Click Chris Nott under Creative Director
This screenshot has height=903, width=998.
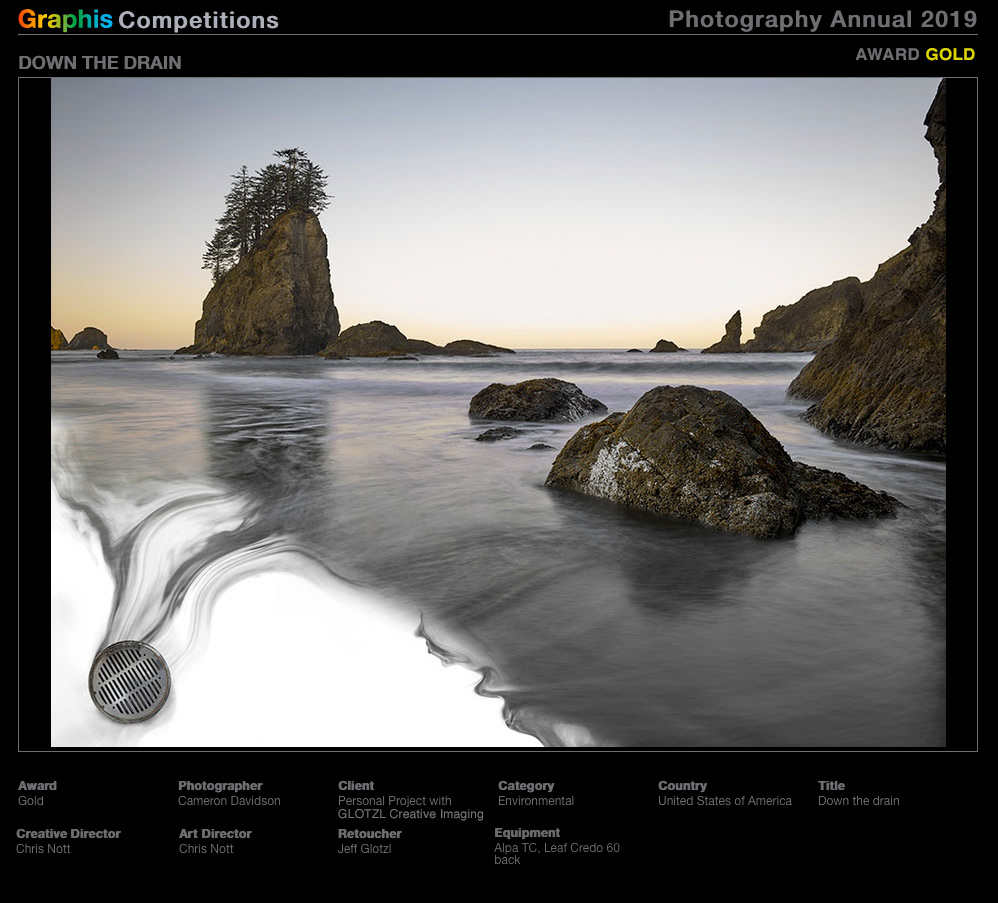(43, 848)
